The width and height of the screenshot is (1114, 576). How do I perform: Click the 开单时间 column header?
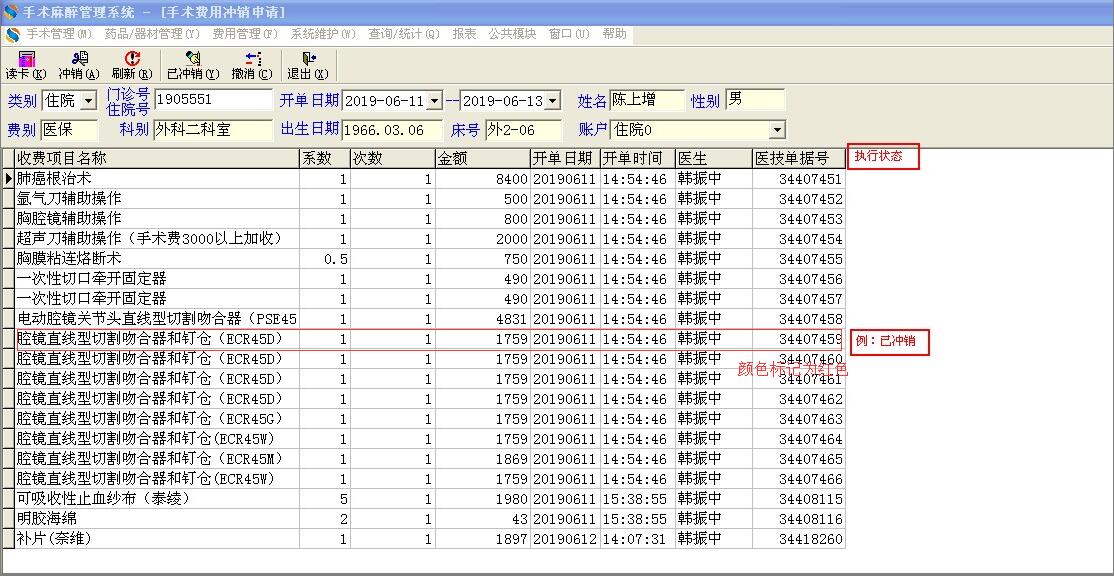[637, 158]
